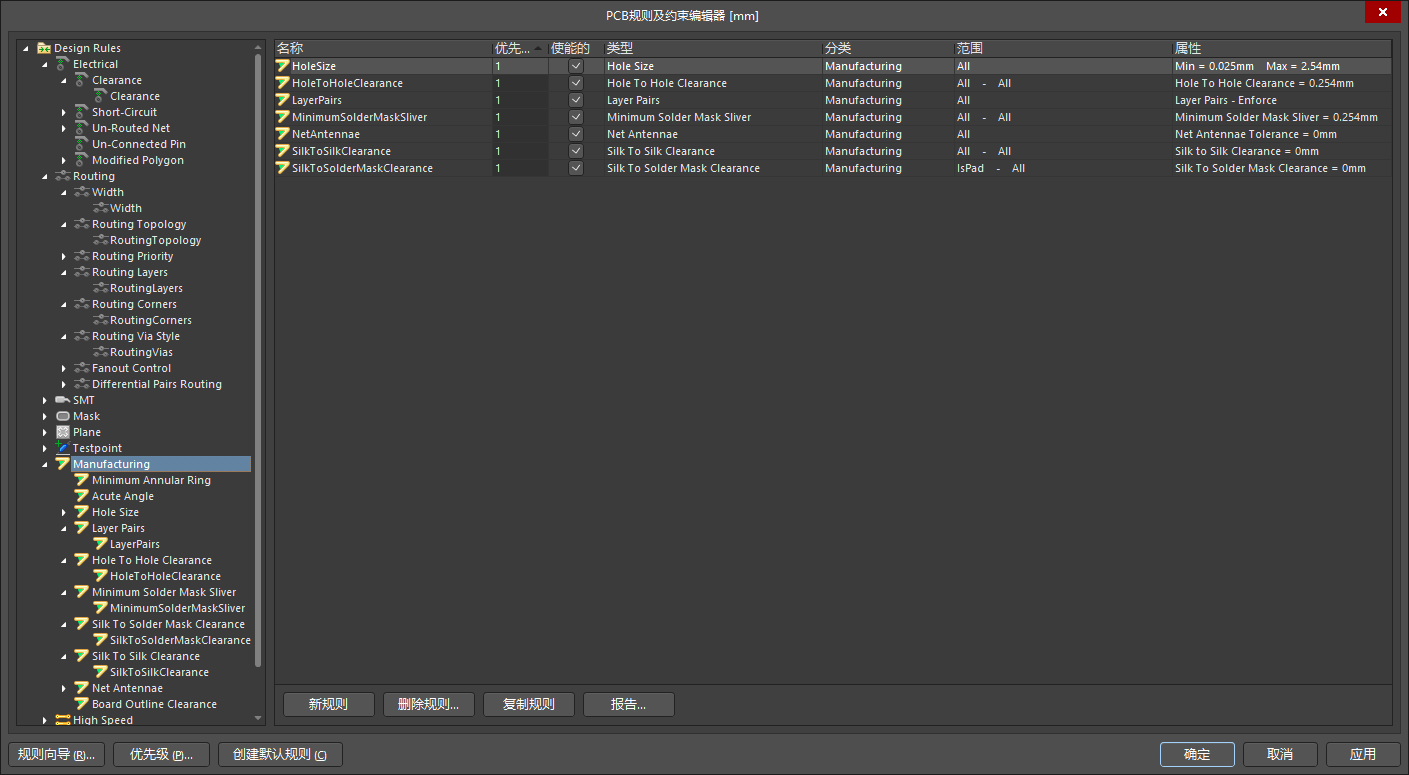The image size is (1409, 775).
Task: Disable the HoleSize rule checkbox
Action: (576, 66)
